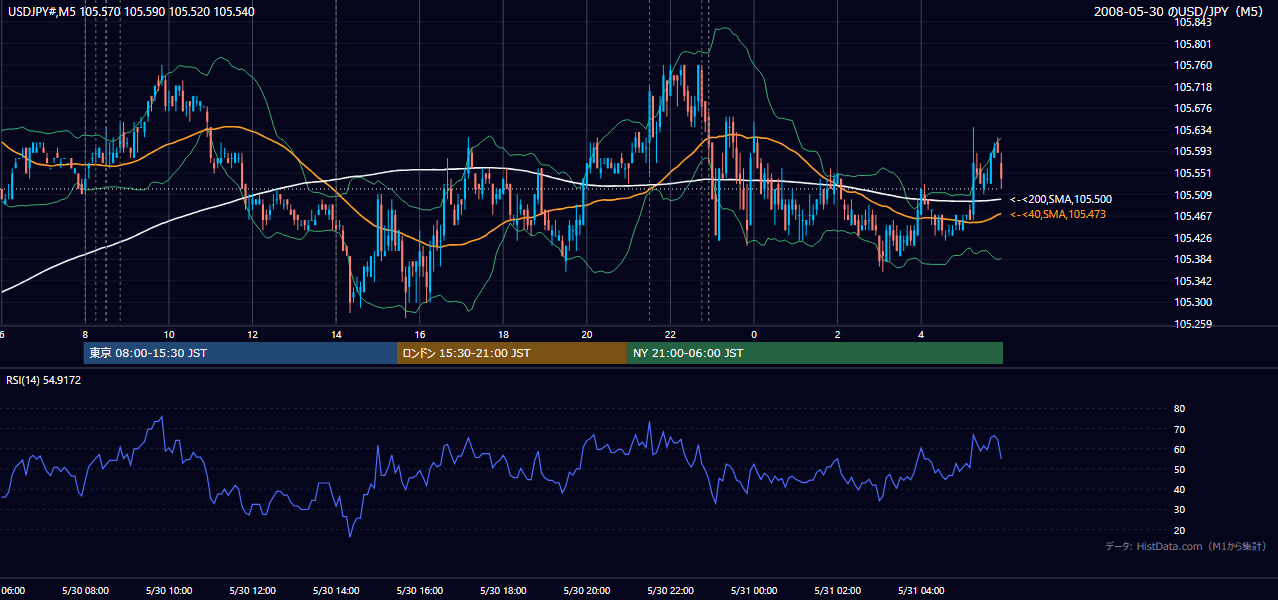This screenshot has height=600, width=1278.
Task: Click the 東京 08:00-15:30 JST session bar
Action: [x=241, y=353]
